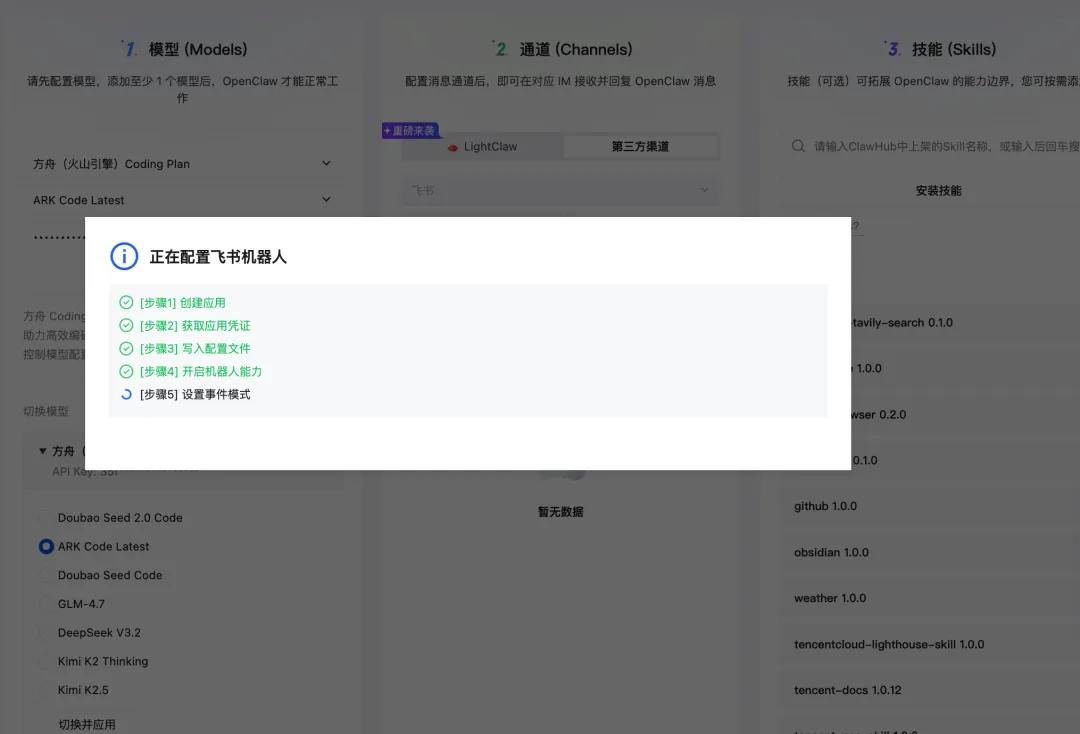
Task: Click the green check icon for 步骤2
Action: point(126,325)
